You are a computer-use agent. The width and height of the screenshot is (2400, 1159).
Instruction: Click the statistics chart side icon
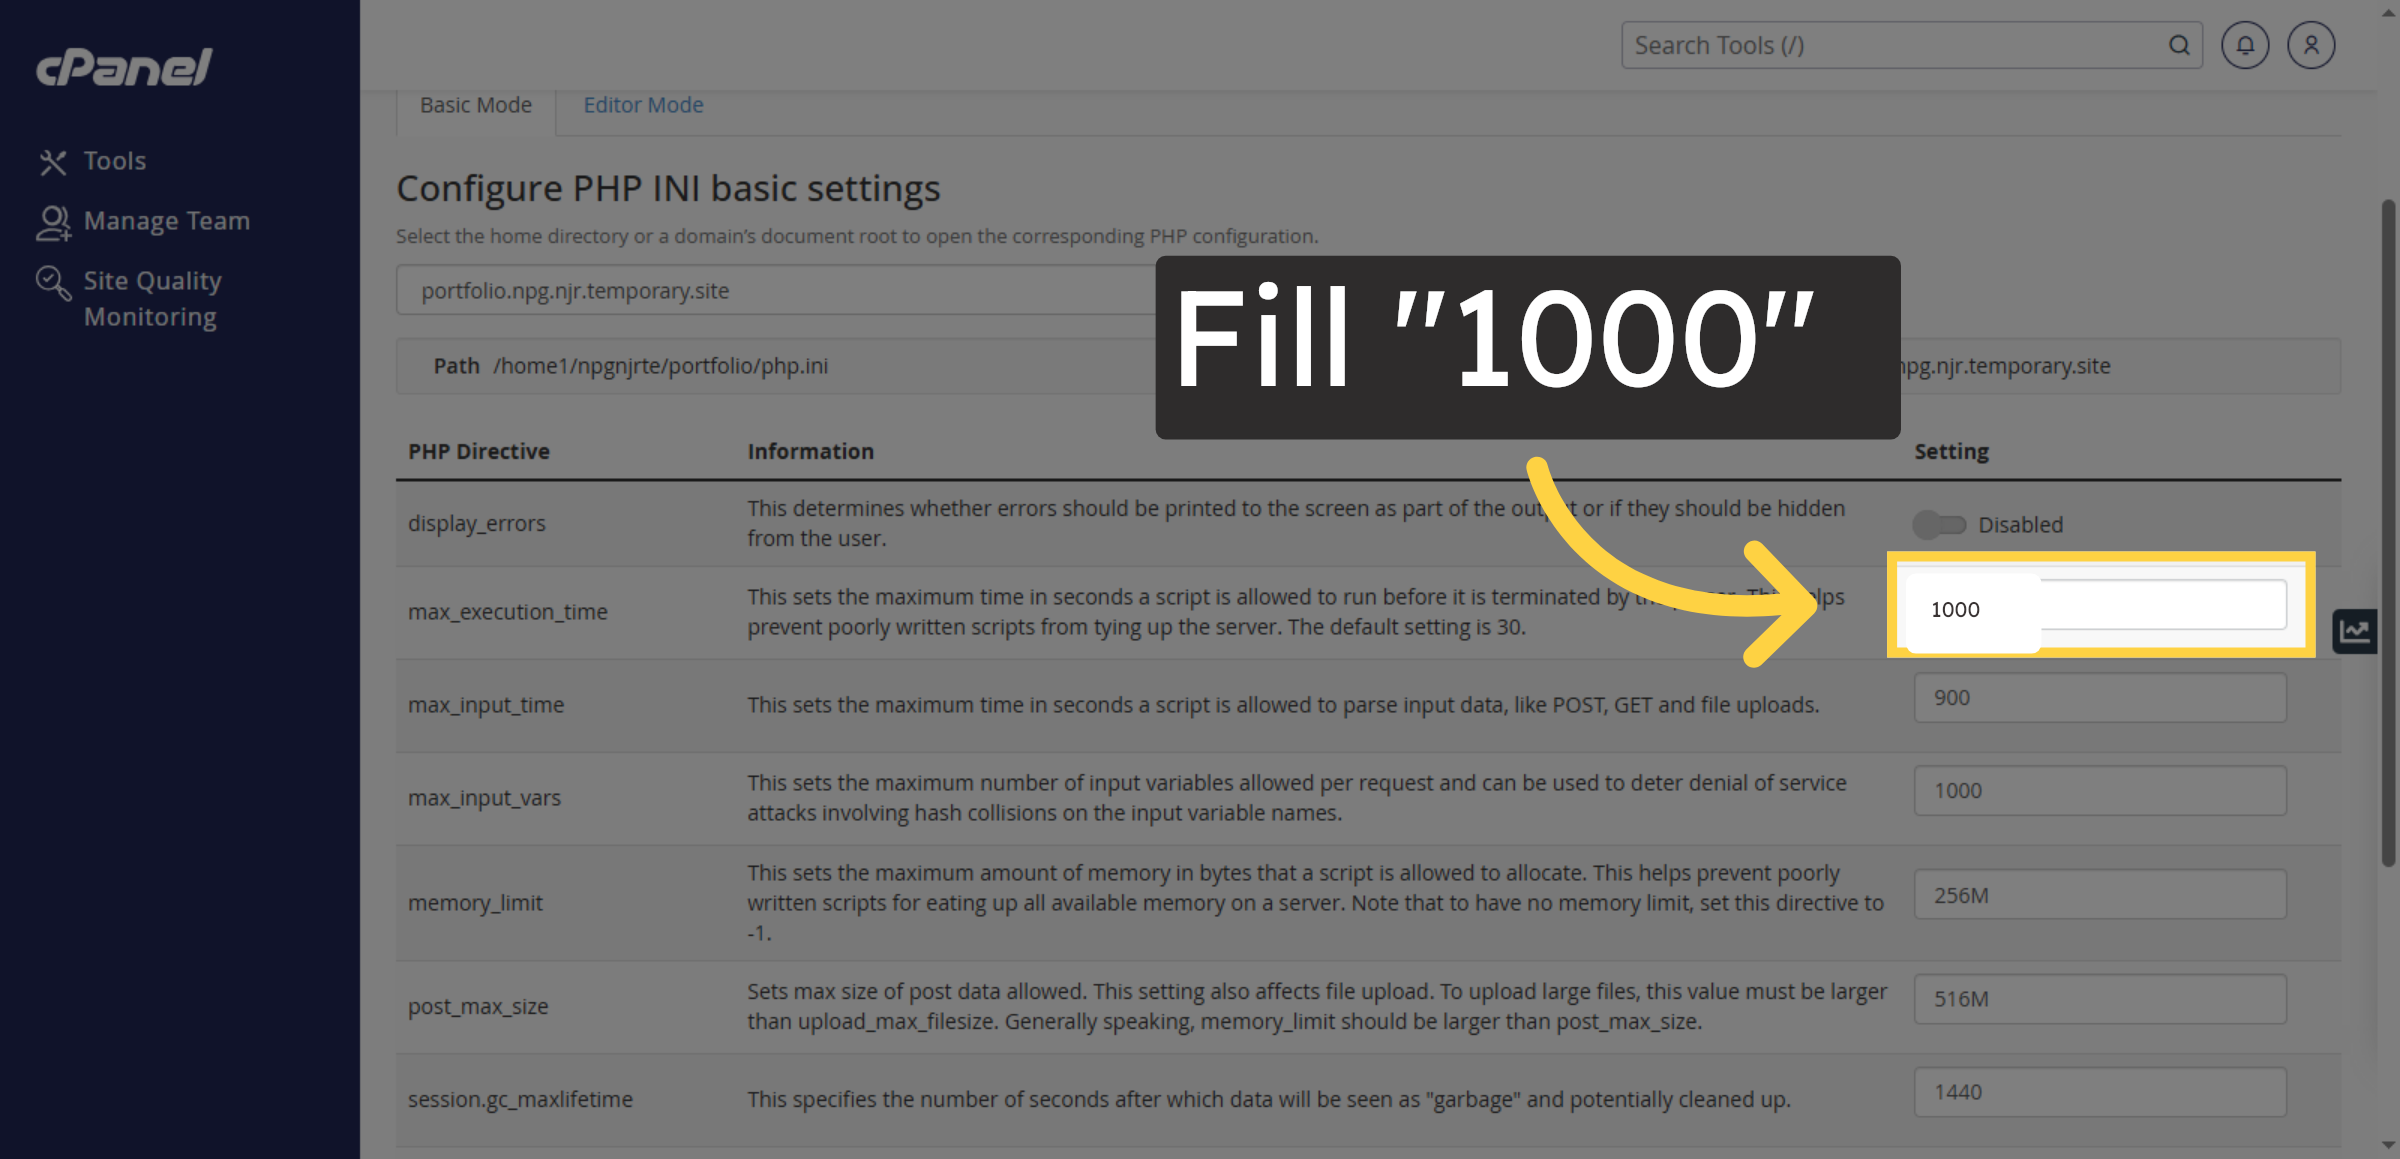pos(2354,631)
